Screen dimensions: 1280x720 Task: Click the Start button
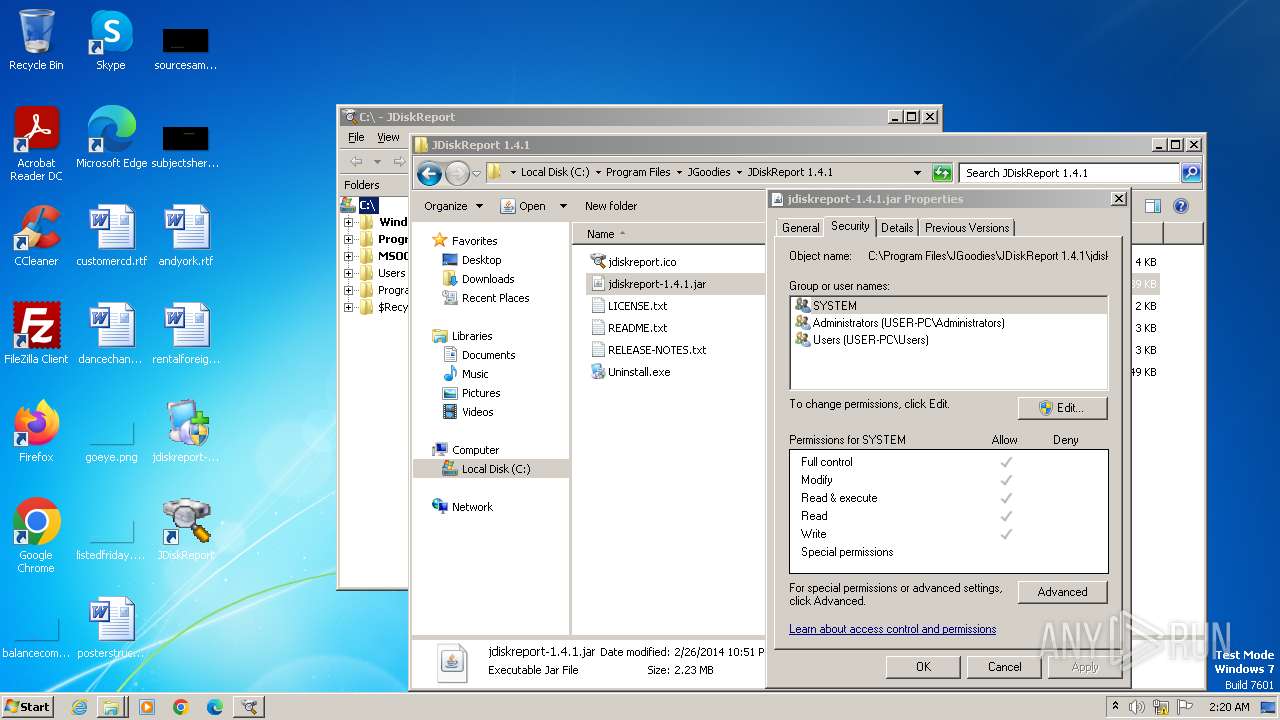pos(28,707)
